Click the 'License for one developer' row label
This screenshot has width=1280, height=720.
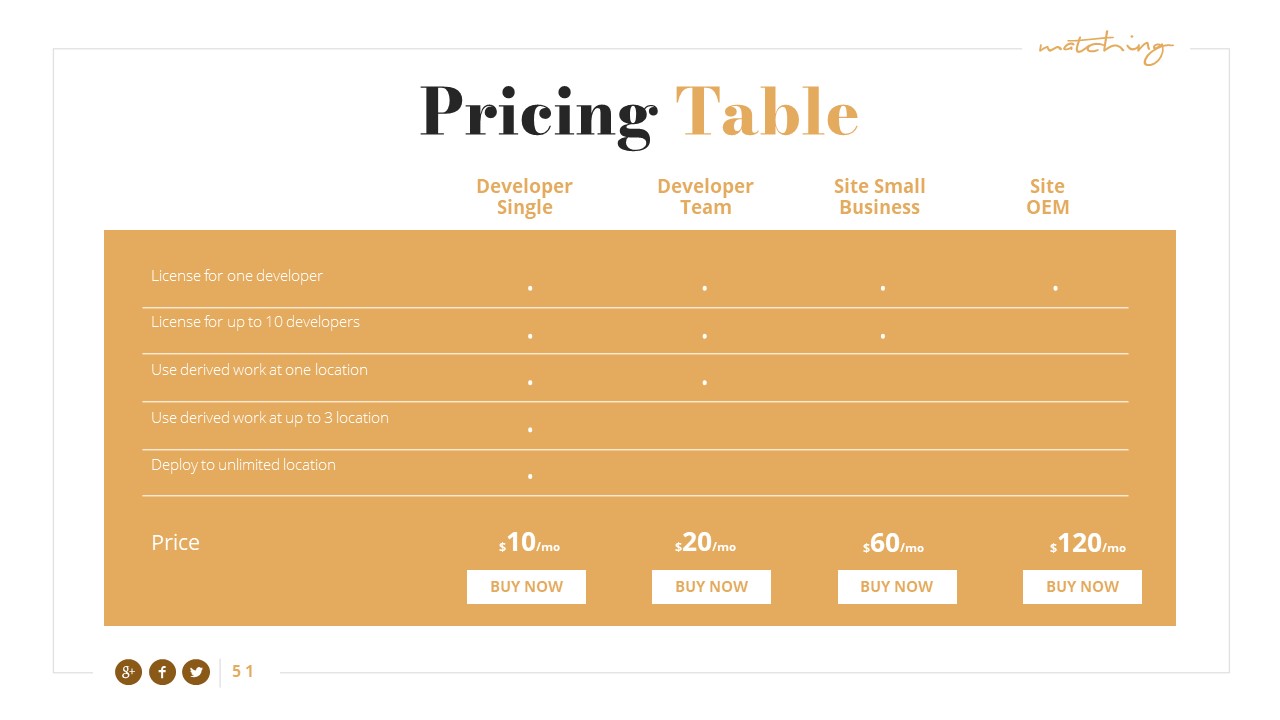click(237, 276)
